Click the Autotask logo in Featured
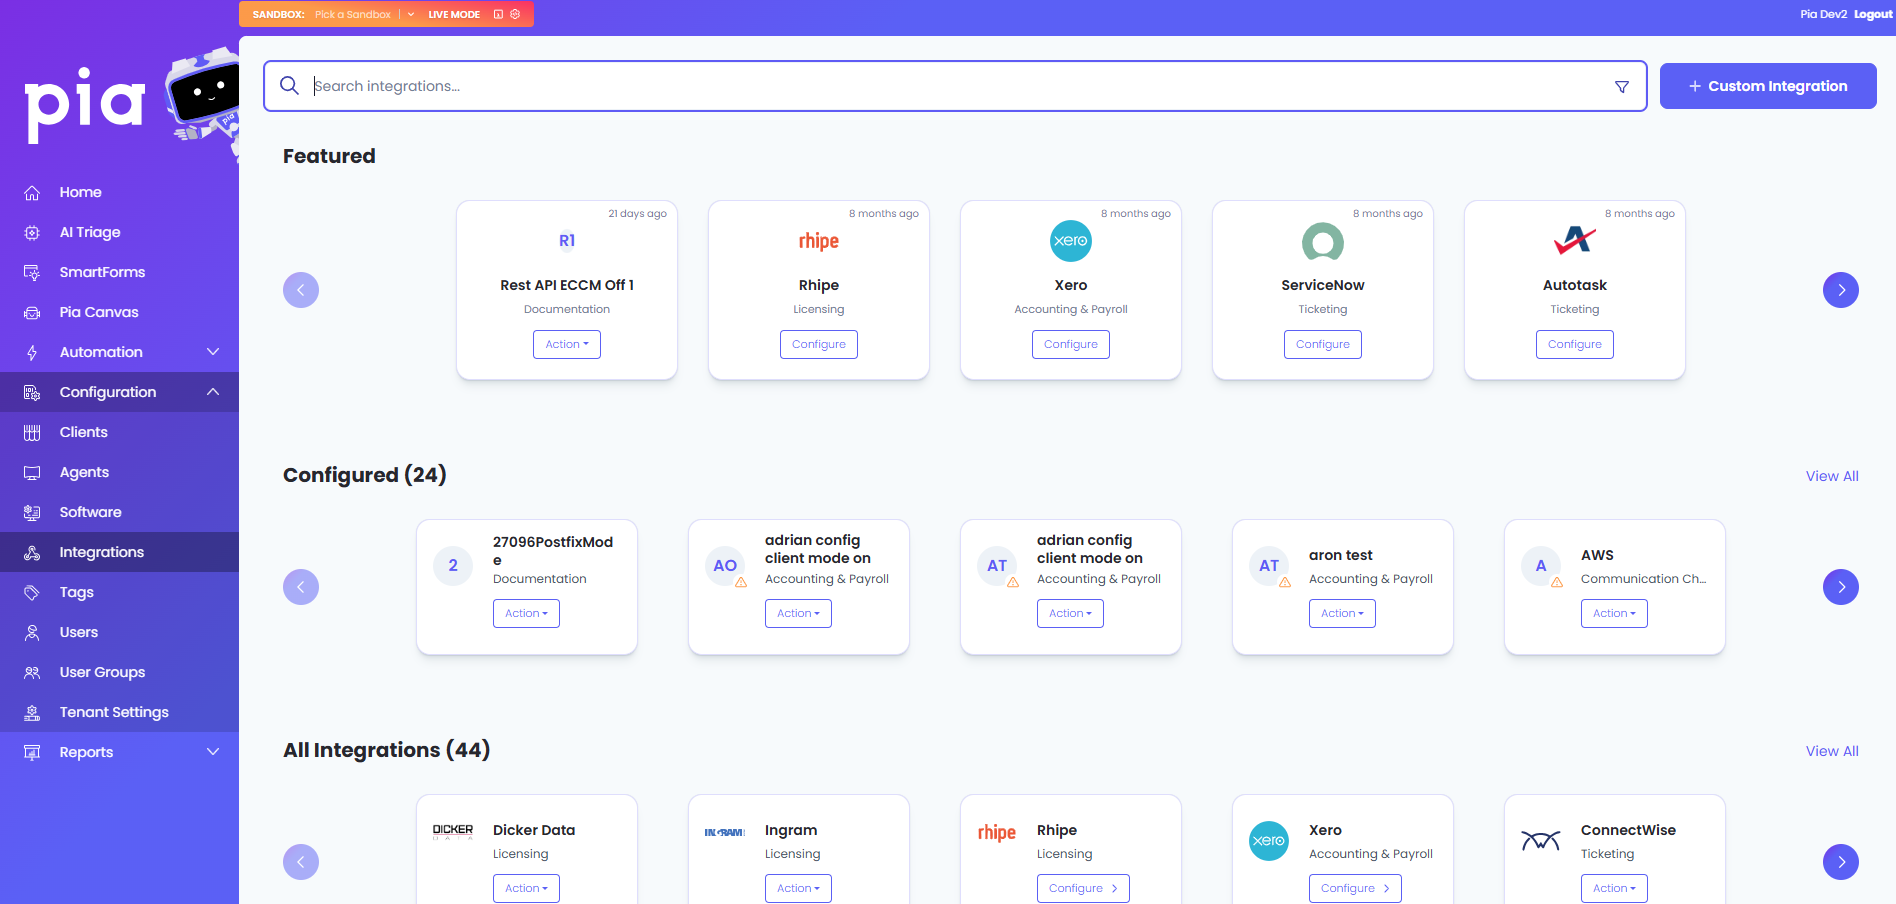This screenshot has width=1896, height=904. point(1575,241)
